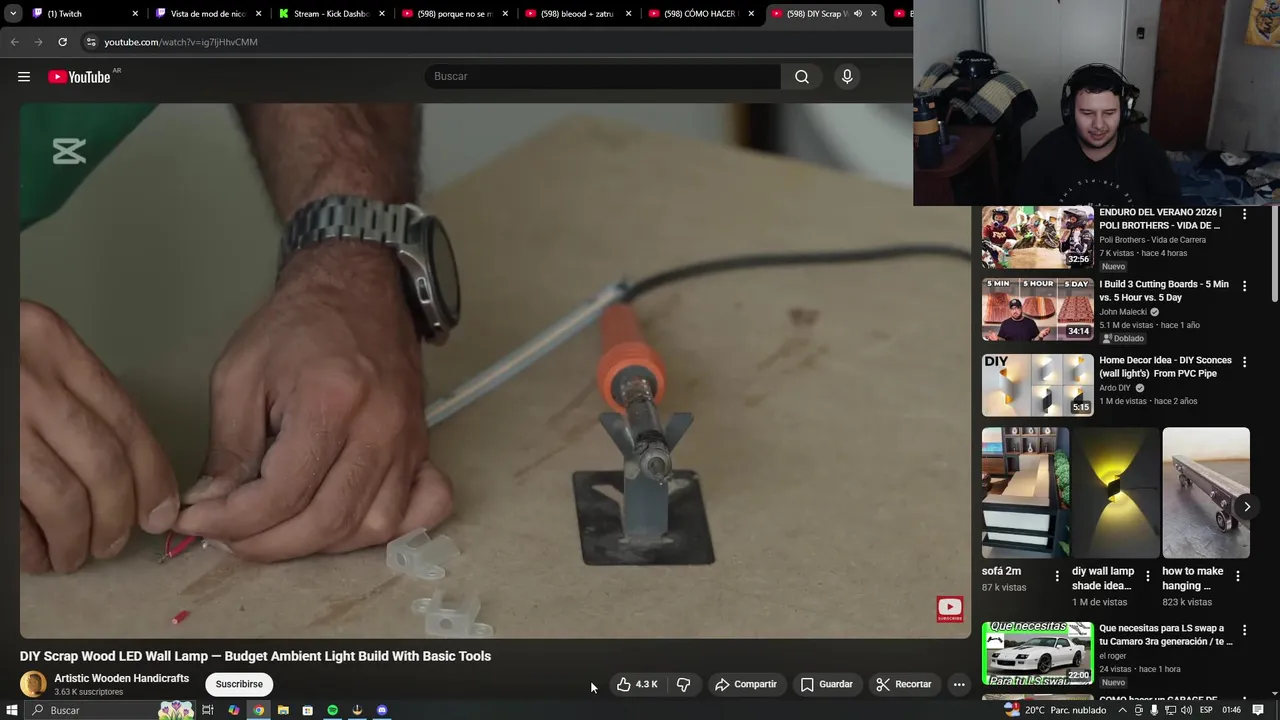Click the video player to pause
This screenshot has width=1280, height=720.
click(x=495, y=370)
